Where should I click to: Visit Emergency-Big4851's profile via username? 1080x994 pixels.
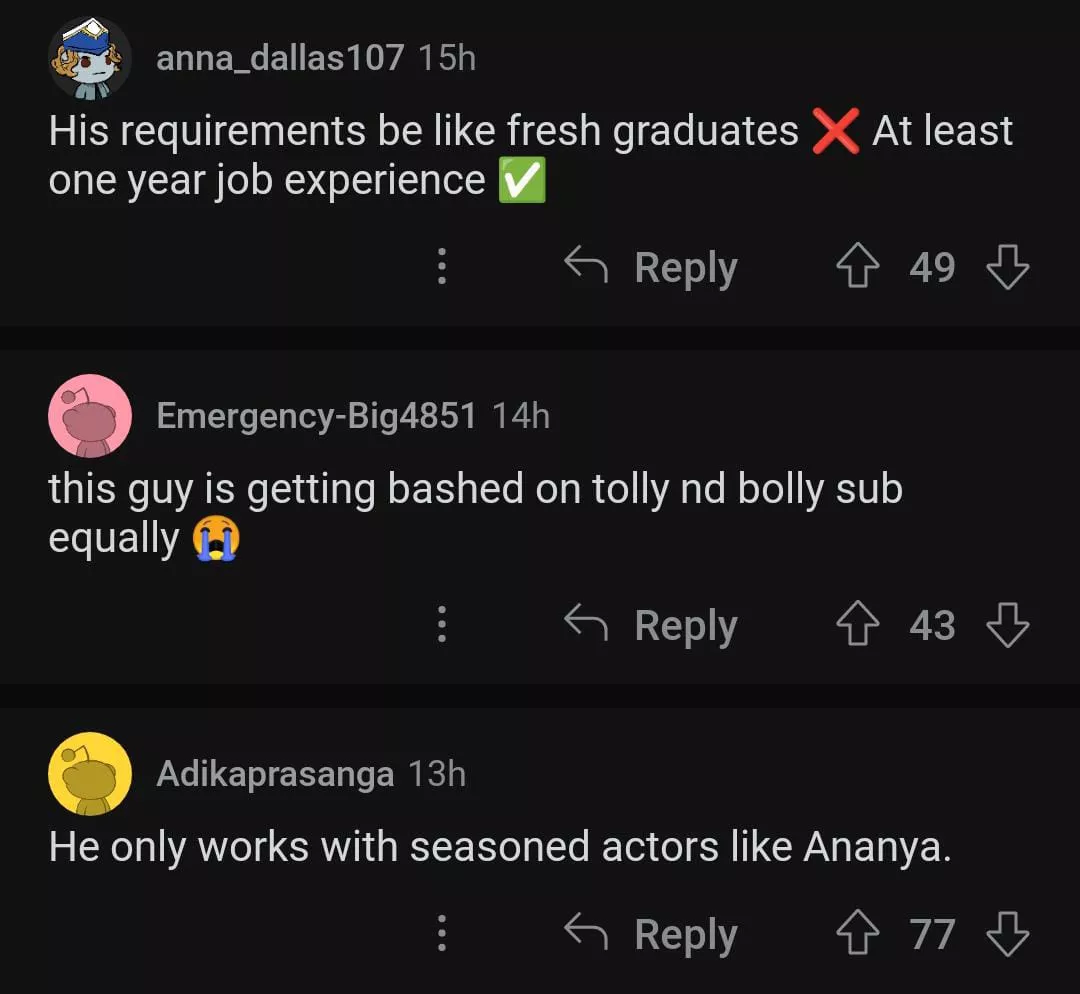click(x=316, y=416)
